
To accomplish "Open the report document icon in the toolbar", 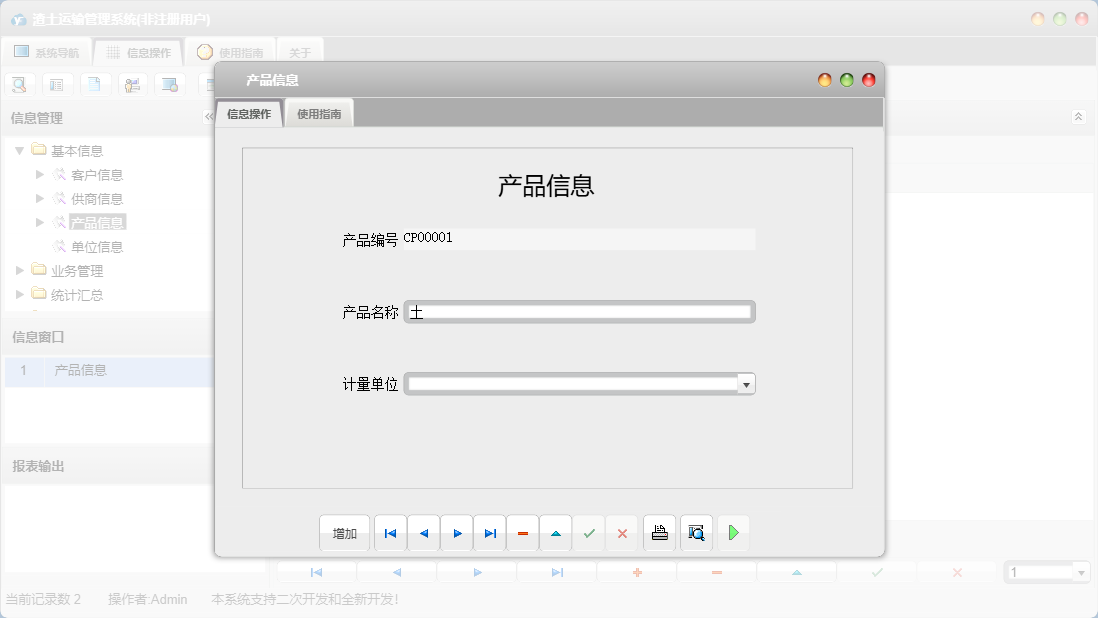I will [94, 84].
